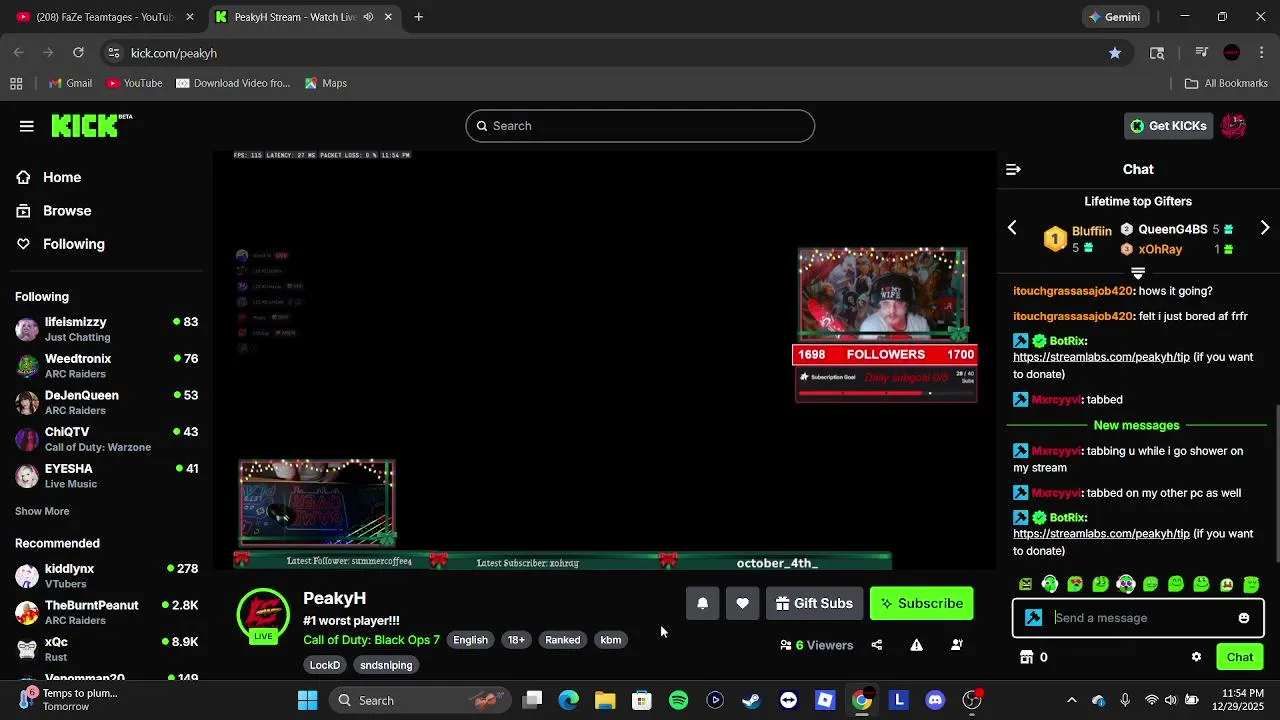This screenshot has height=720, width=1280.
Task: Open chat identity badge icon
Action: (x=1034, y=618)
